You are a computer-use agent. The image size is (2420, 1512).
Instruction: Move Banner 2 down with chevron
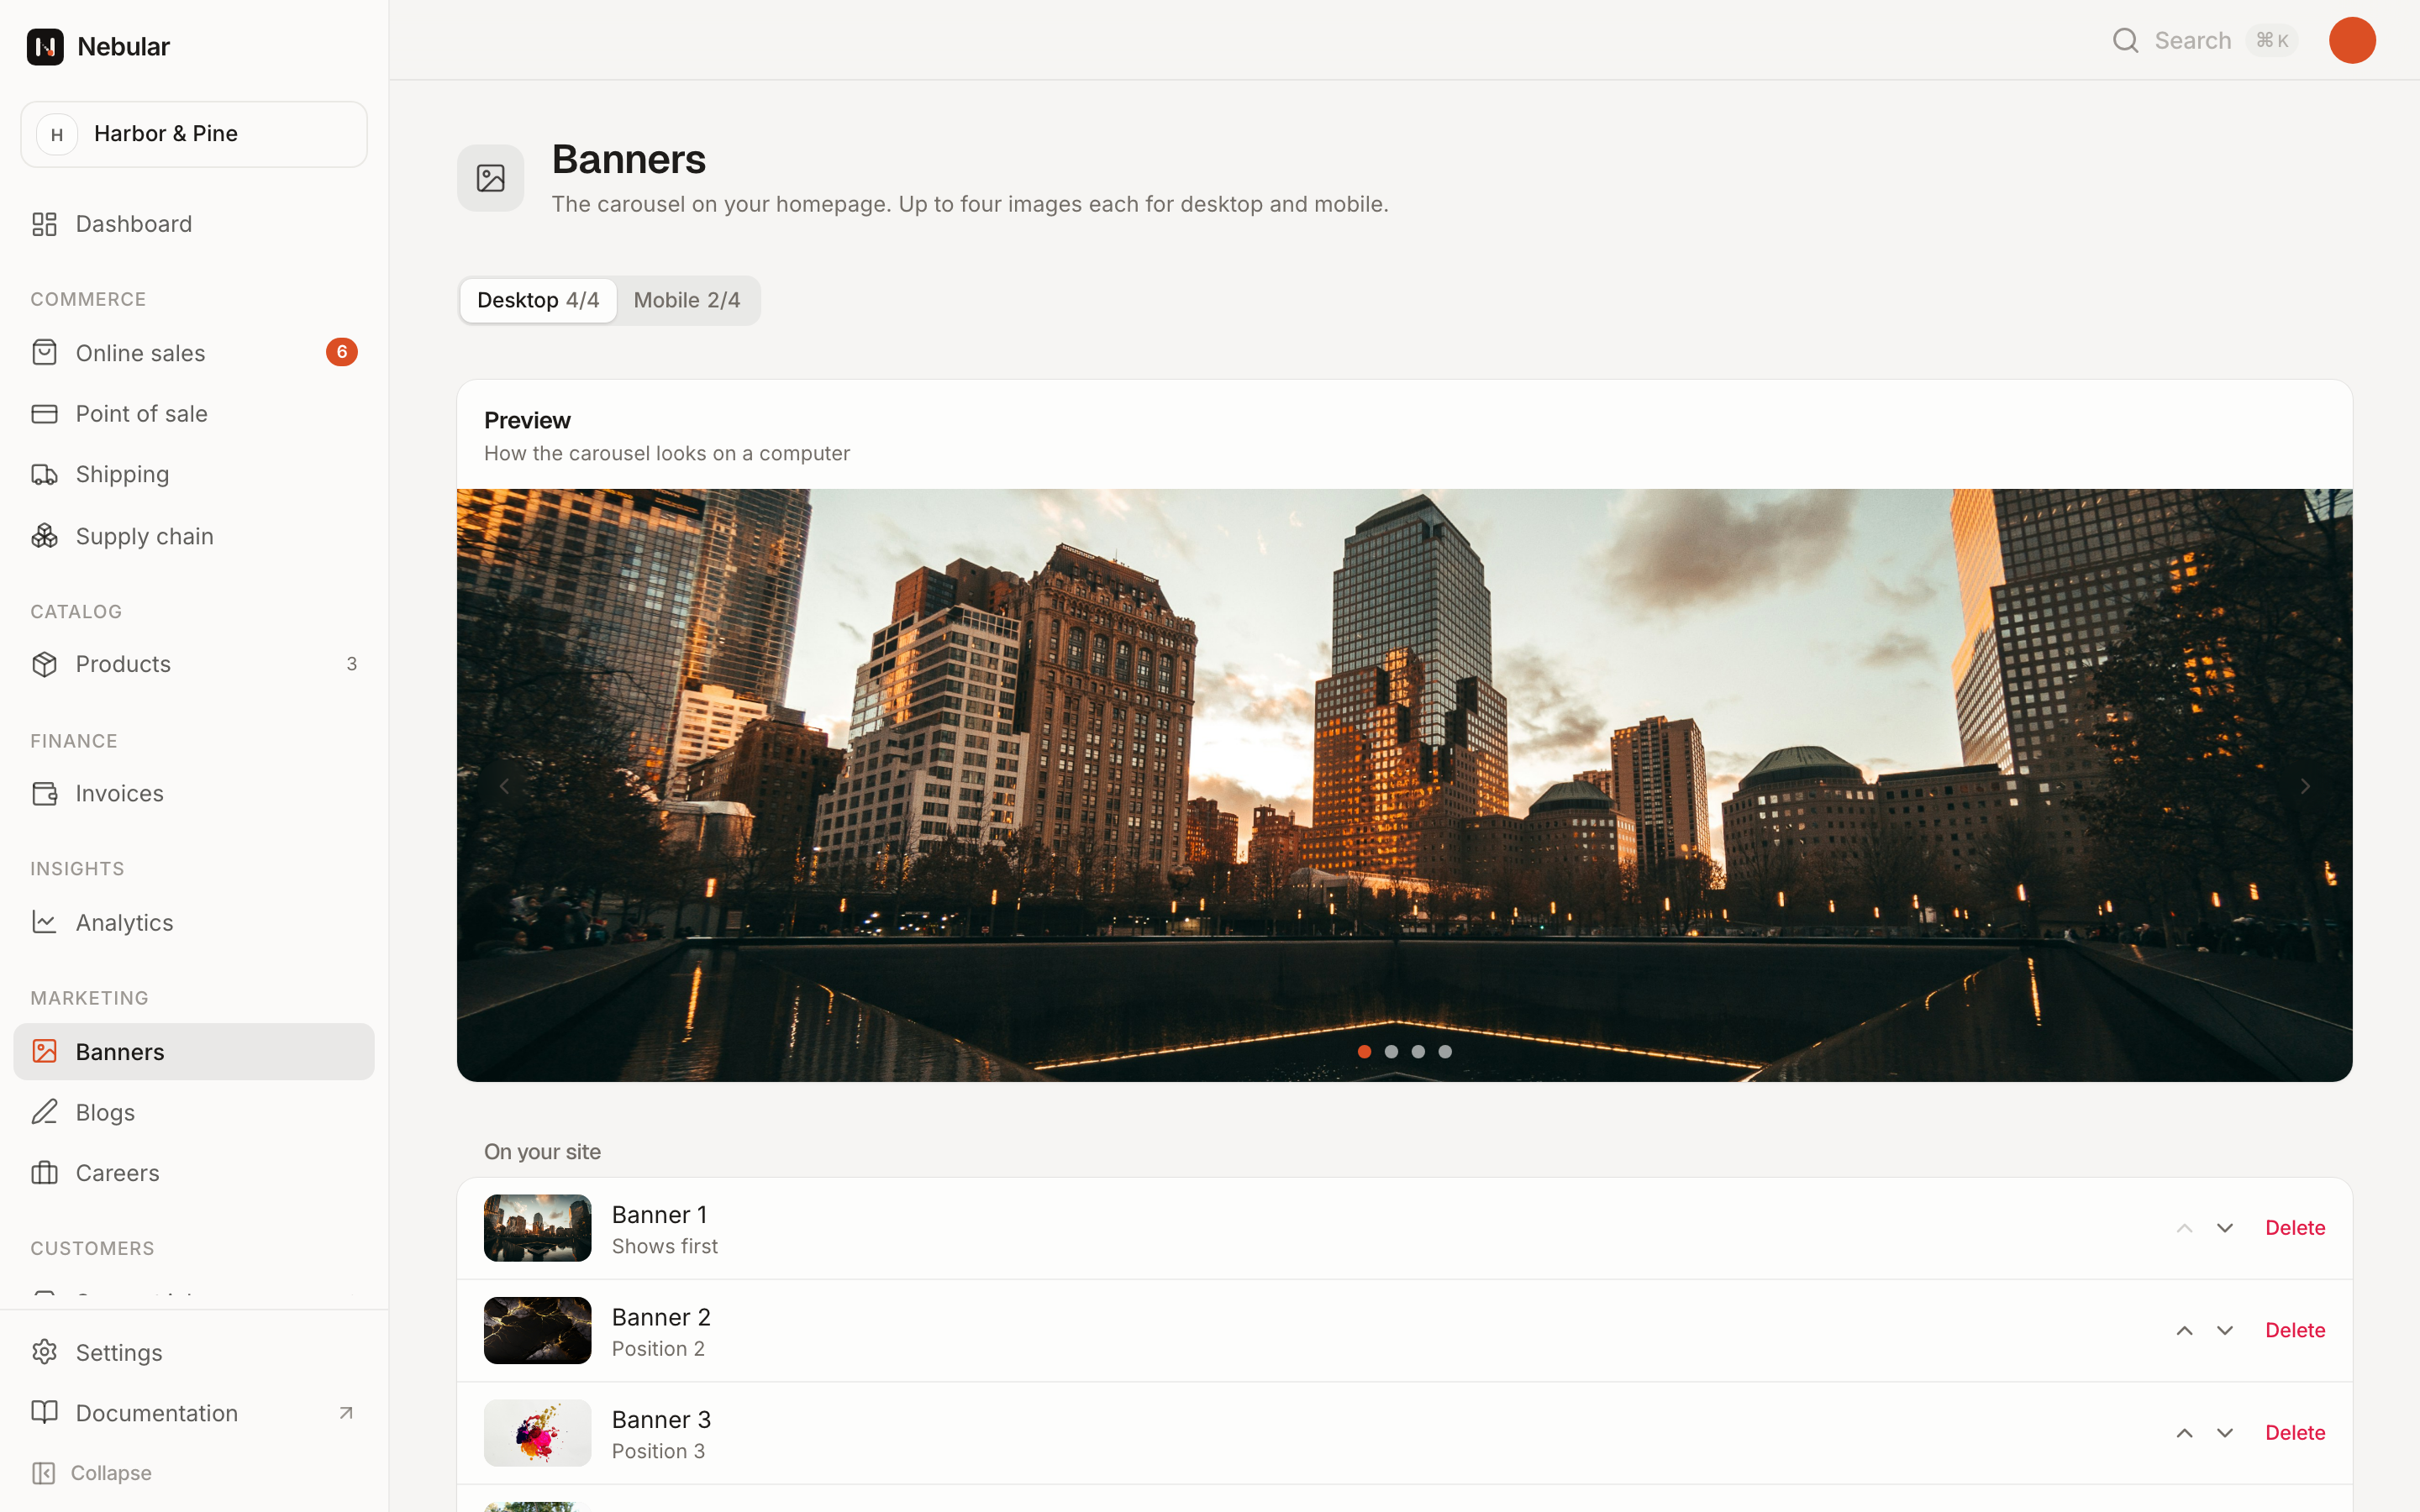pos(2225,1331)
